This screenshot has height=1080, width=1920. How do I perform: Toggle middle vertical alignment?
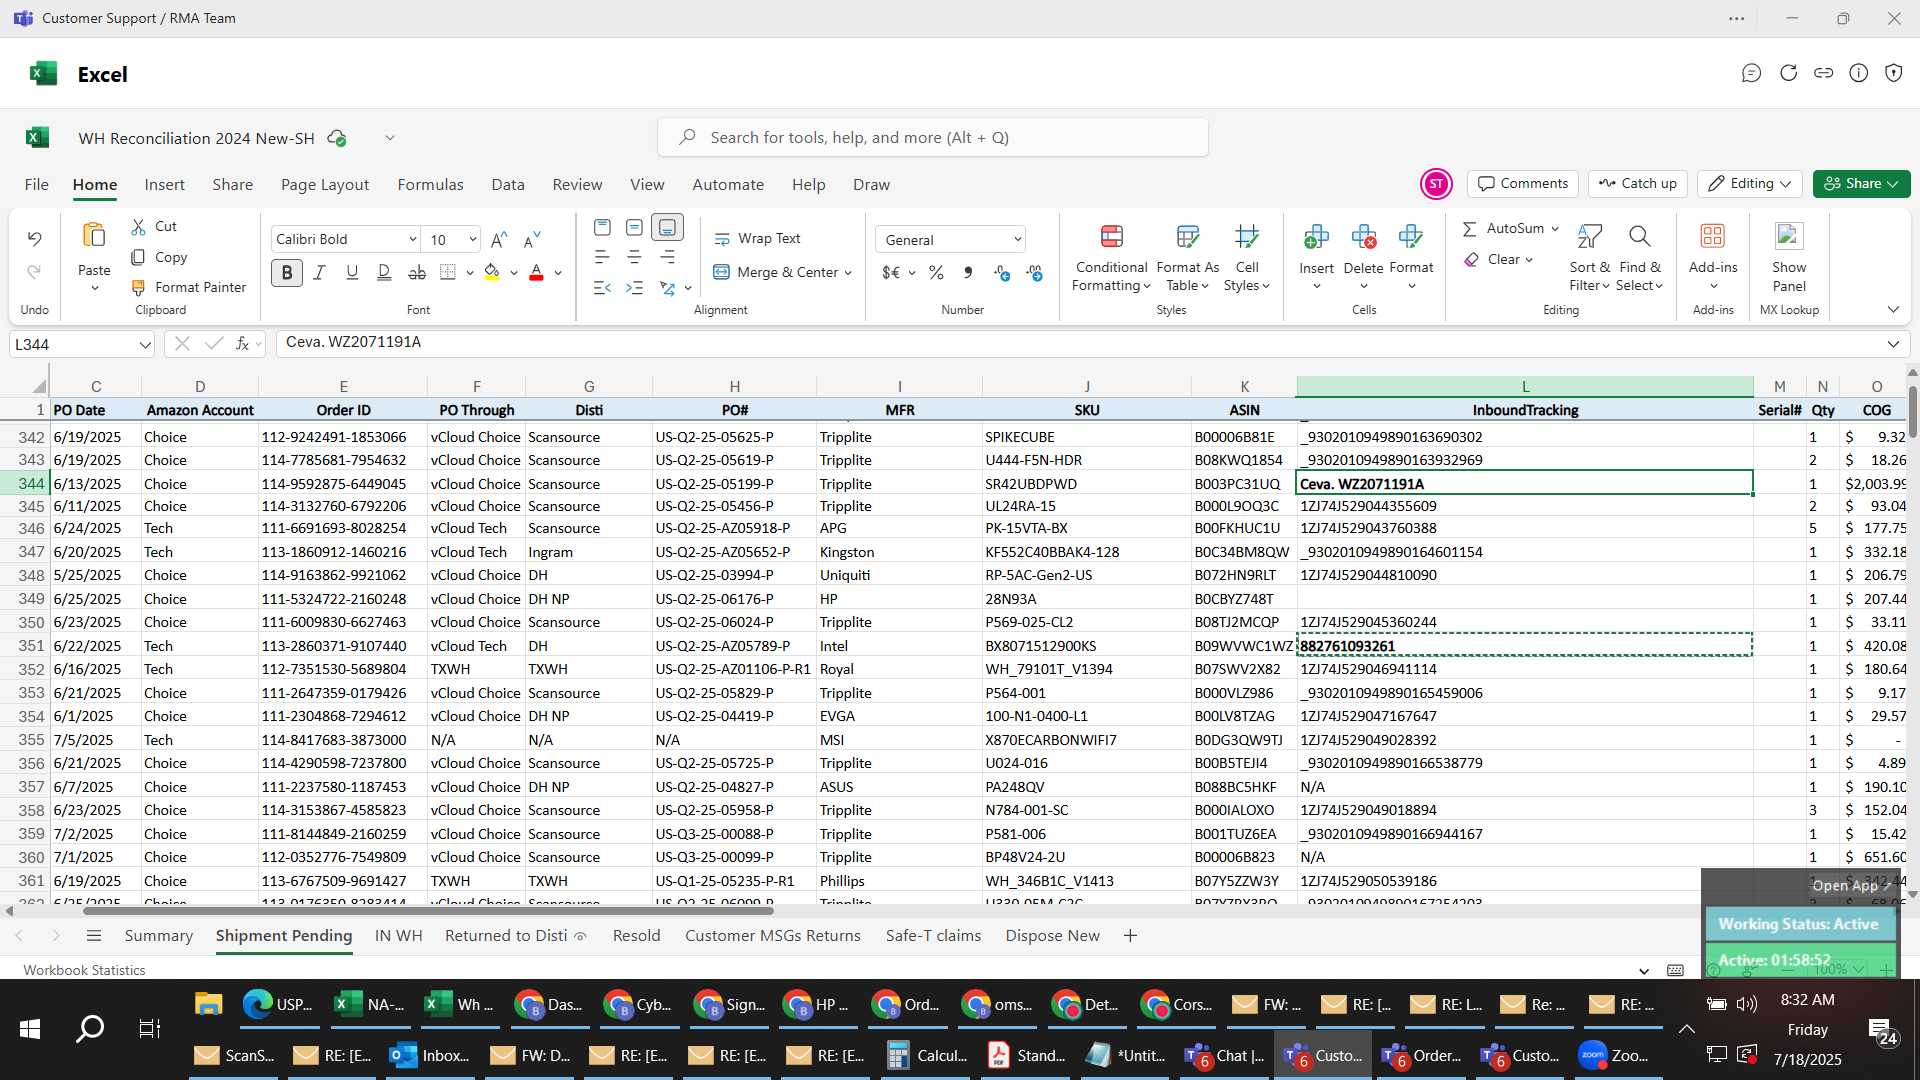point(634,228)
